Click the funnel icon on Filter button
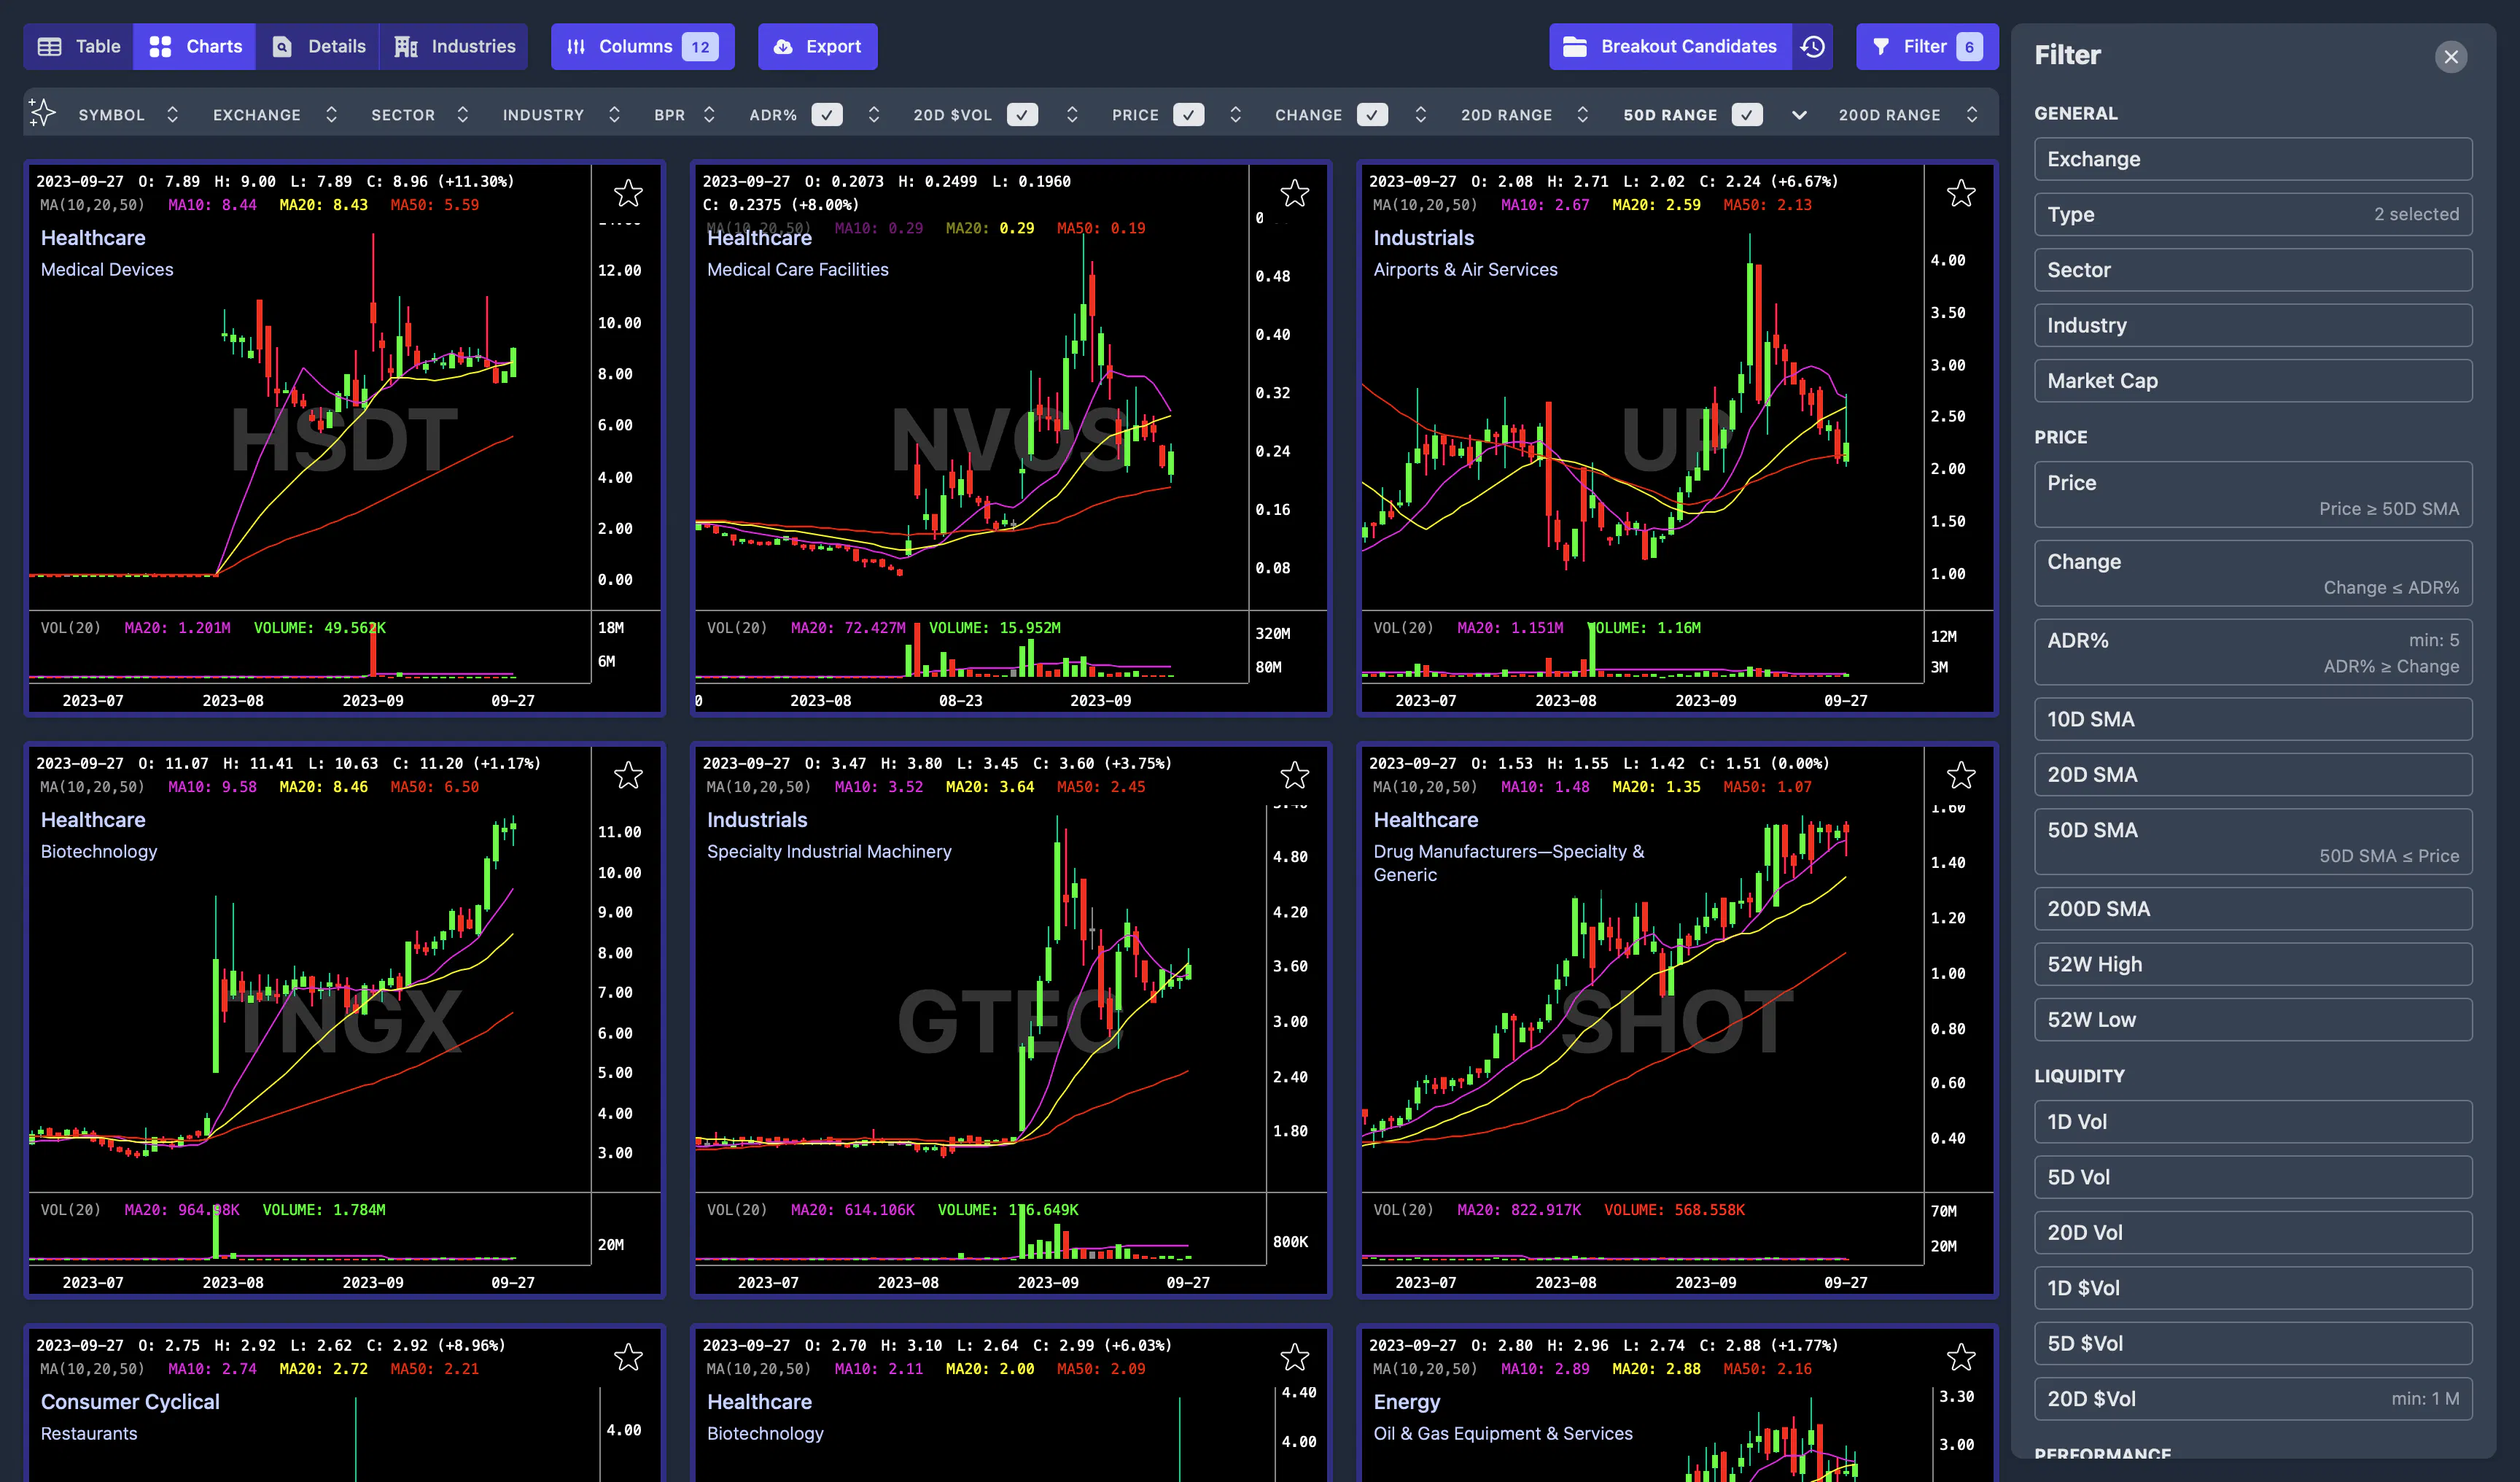The width and height of the screenshot is (2520, 1482). [x=1880, y=46]
